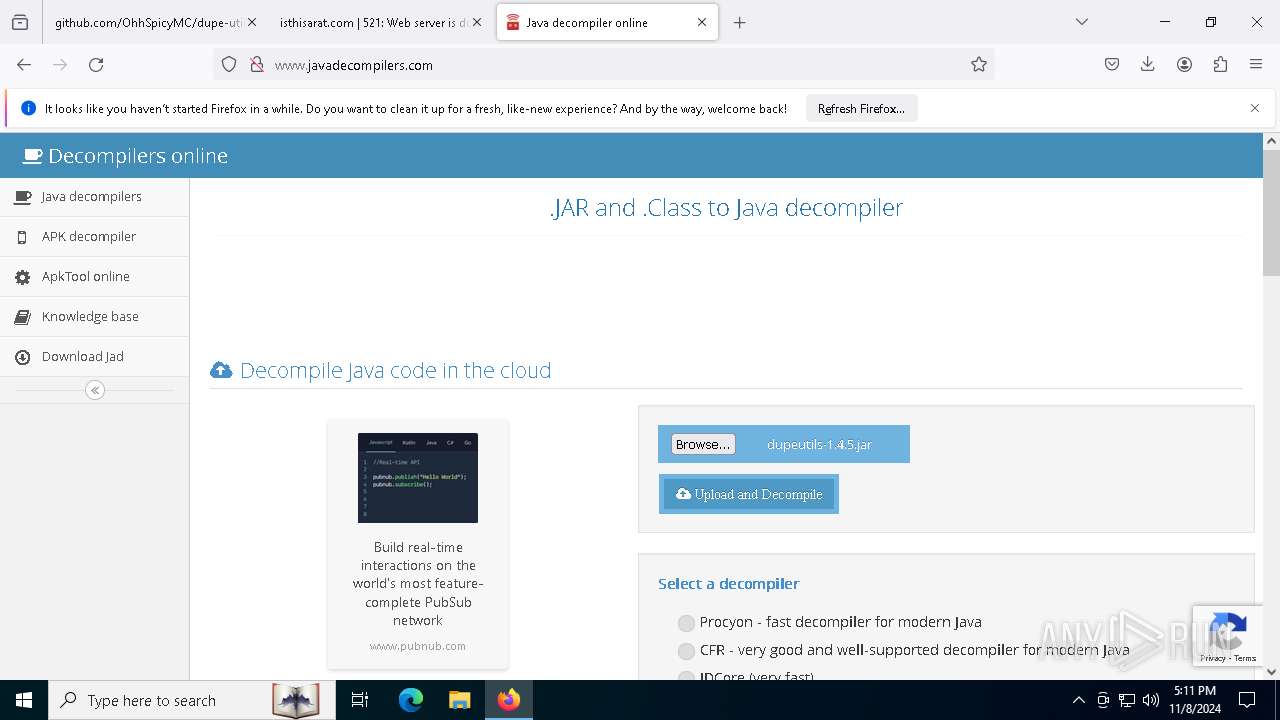Open the Extensions puzzle-piece icon
The width and height of the screenshot is (1280, 720).
(x=1220, y=64)
